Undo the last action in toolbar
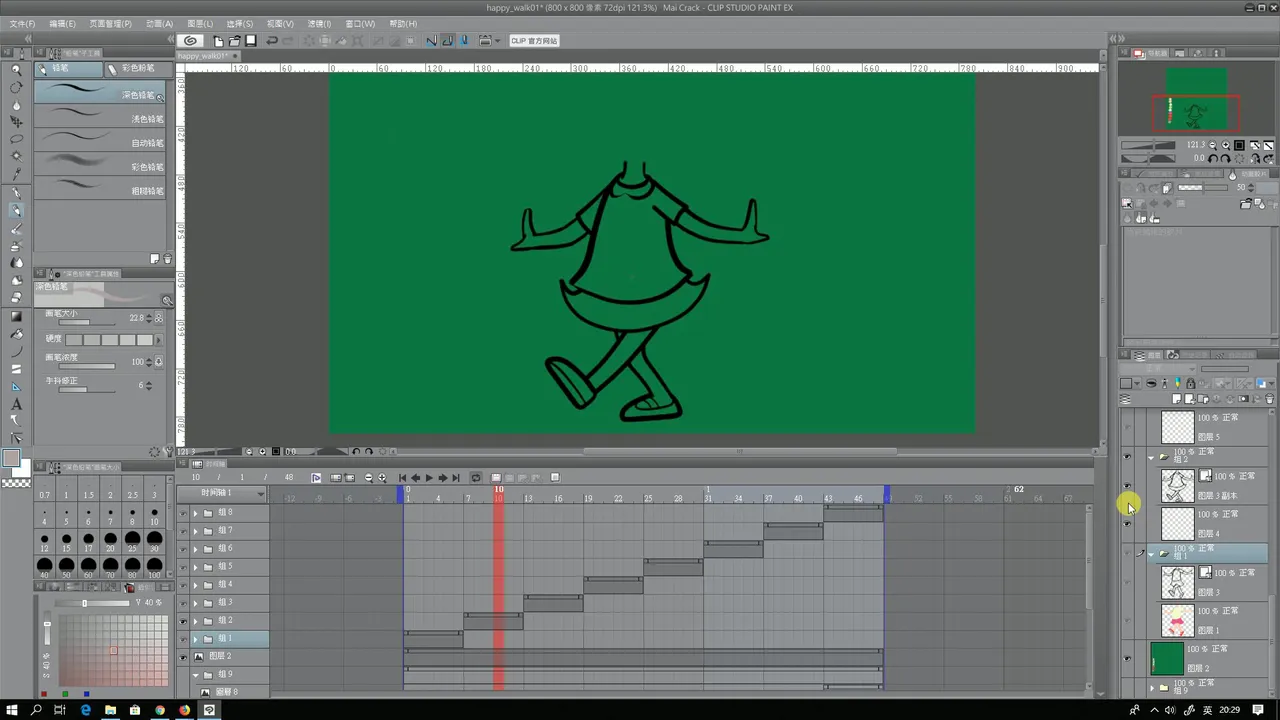1280x720 pixels. [271, 41]
